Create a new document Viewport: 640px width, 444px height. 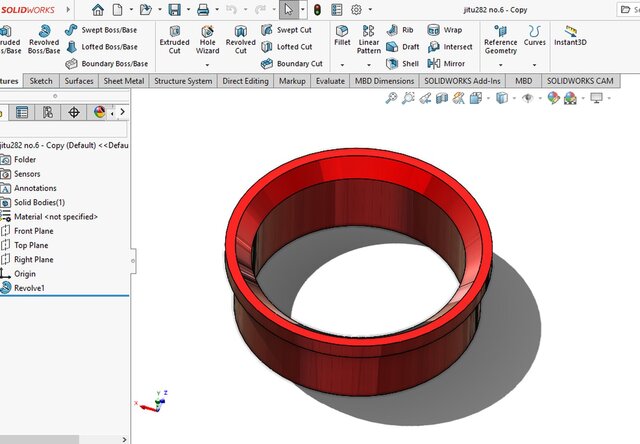[x=118, y=9]
